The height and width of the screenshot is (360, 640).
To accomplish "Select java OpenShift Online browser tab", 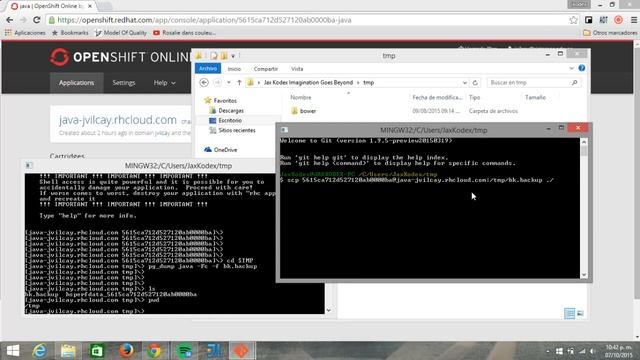I will [x=51, y=6].
